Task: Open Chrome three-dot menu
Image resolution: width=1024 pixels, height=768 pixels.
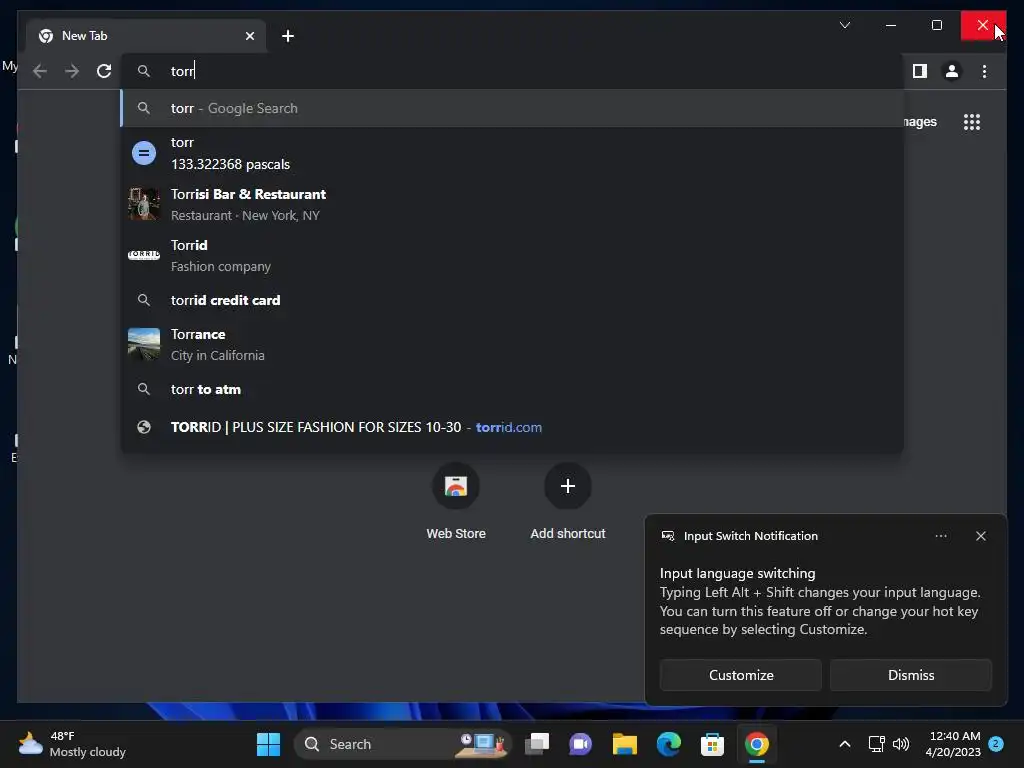Action: (984, 71)
